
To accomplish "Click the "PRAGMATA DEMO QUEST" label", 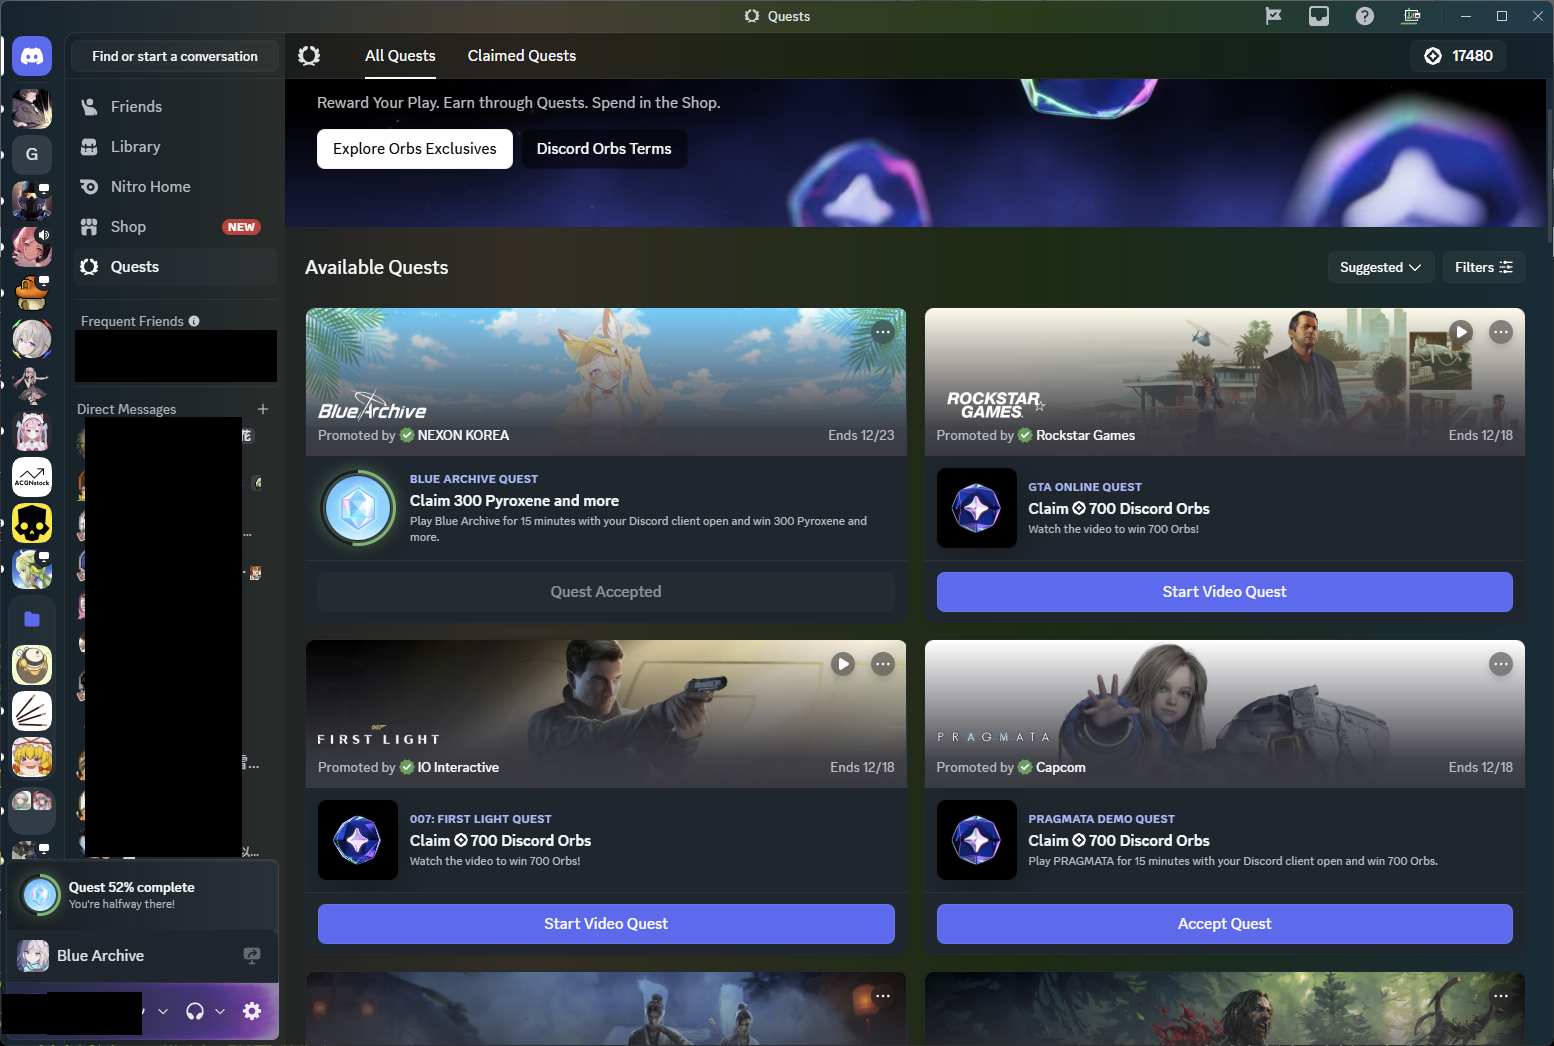I will (1101, 819).
